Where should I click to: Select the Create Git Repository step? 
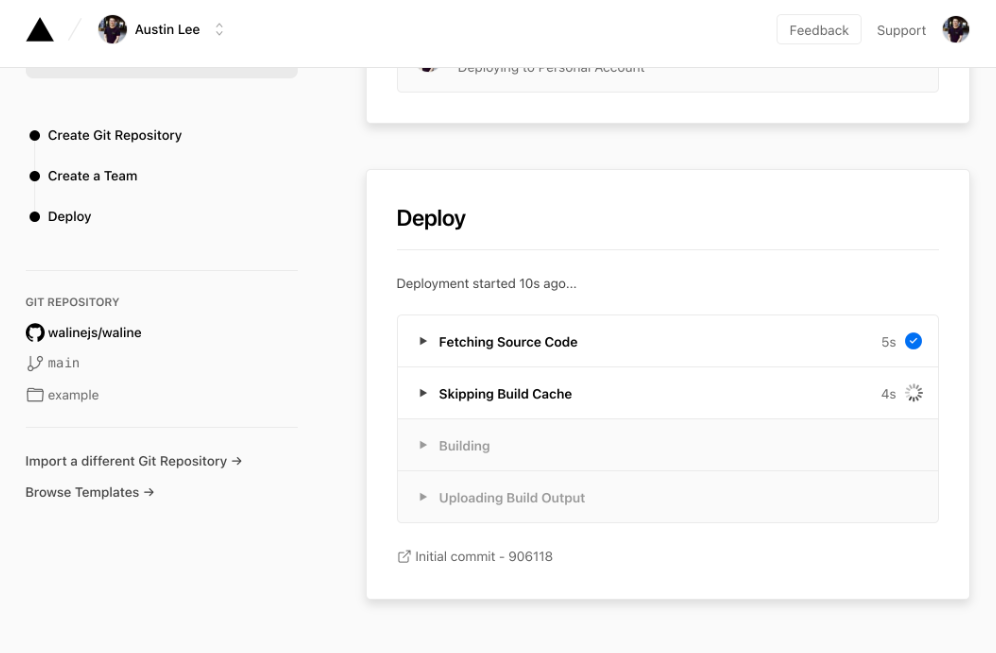(114, 135)
